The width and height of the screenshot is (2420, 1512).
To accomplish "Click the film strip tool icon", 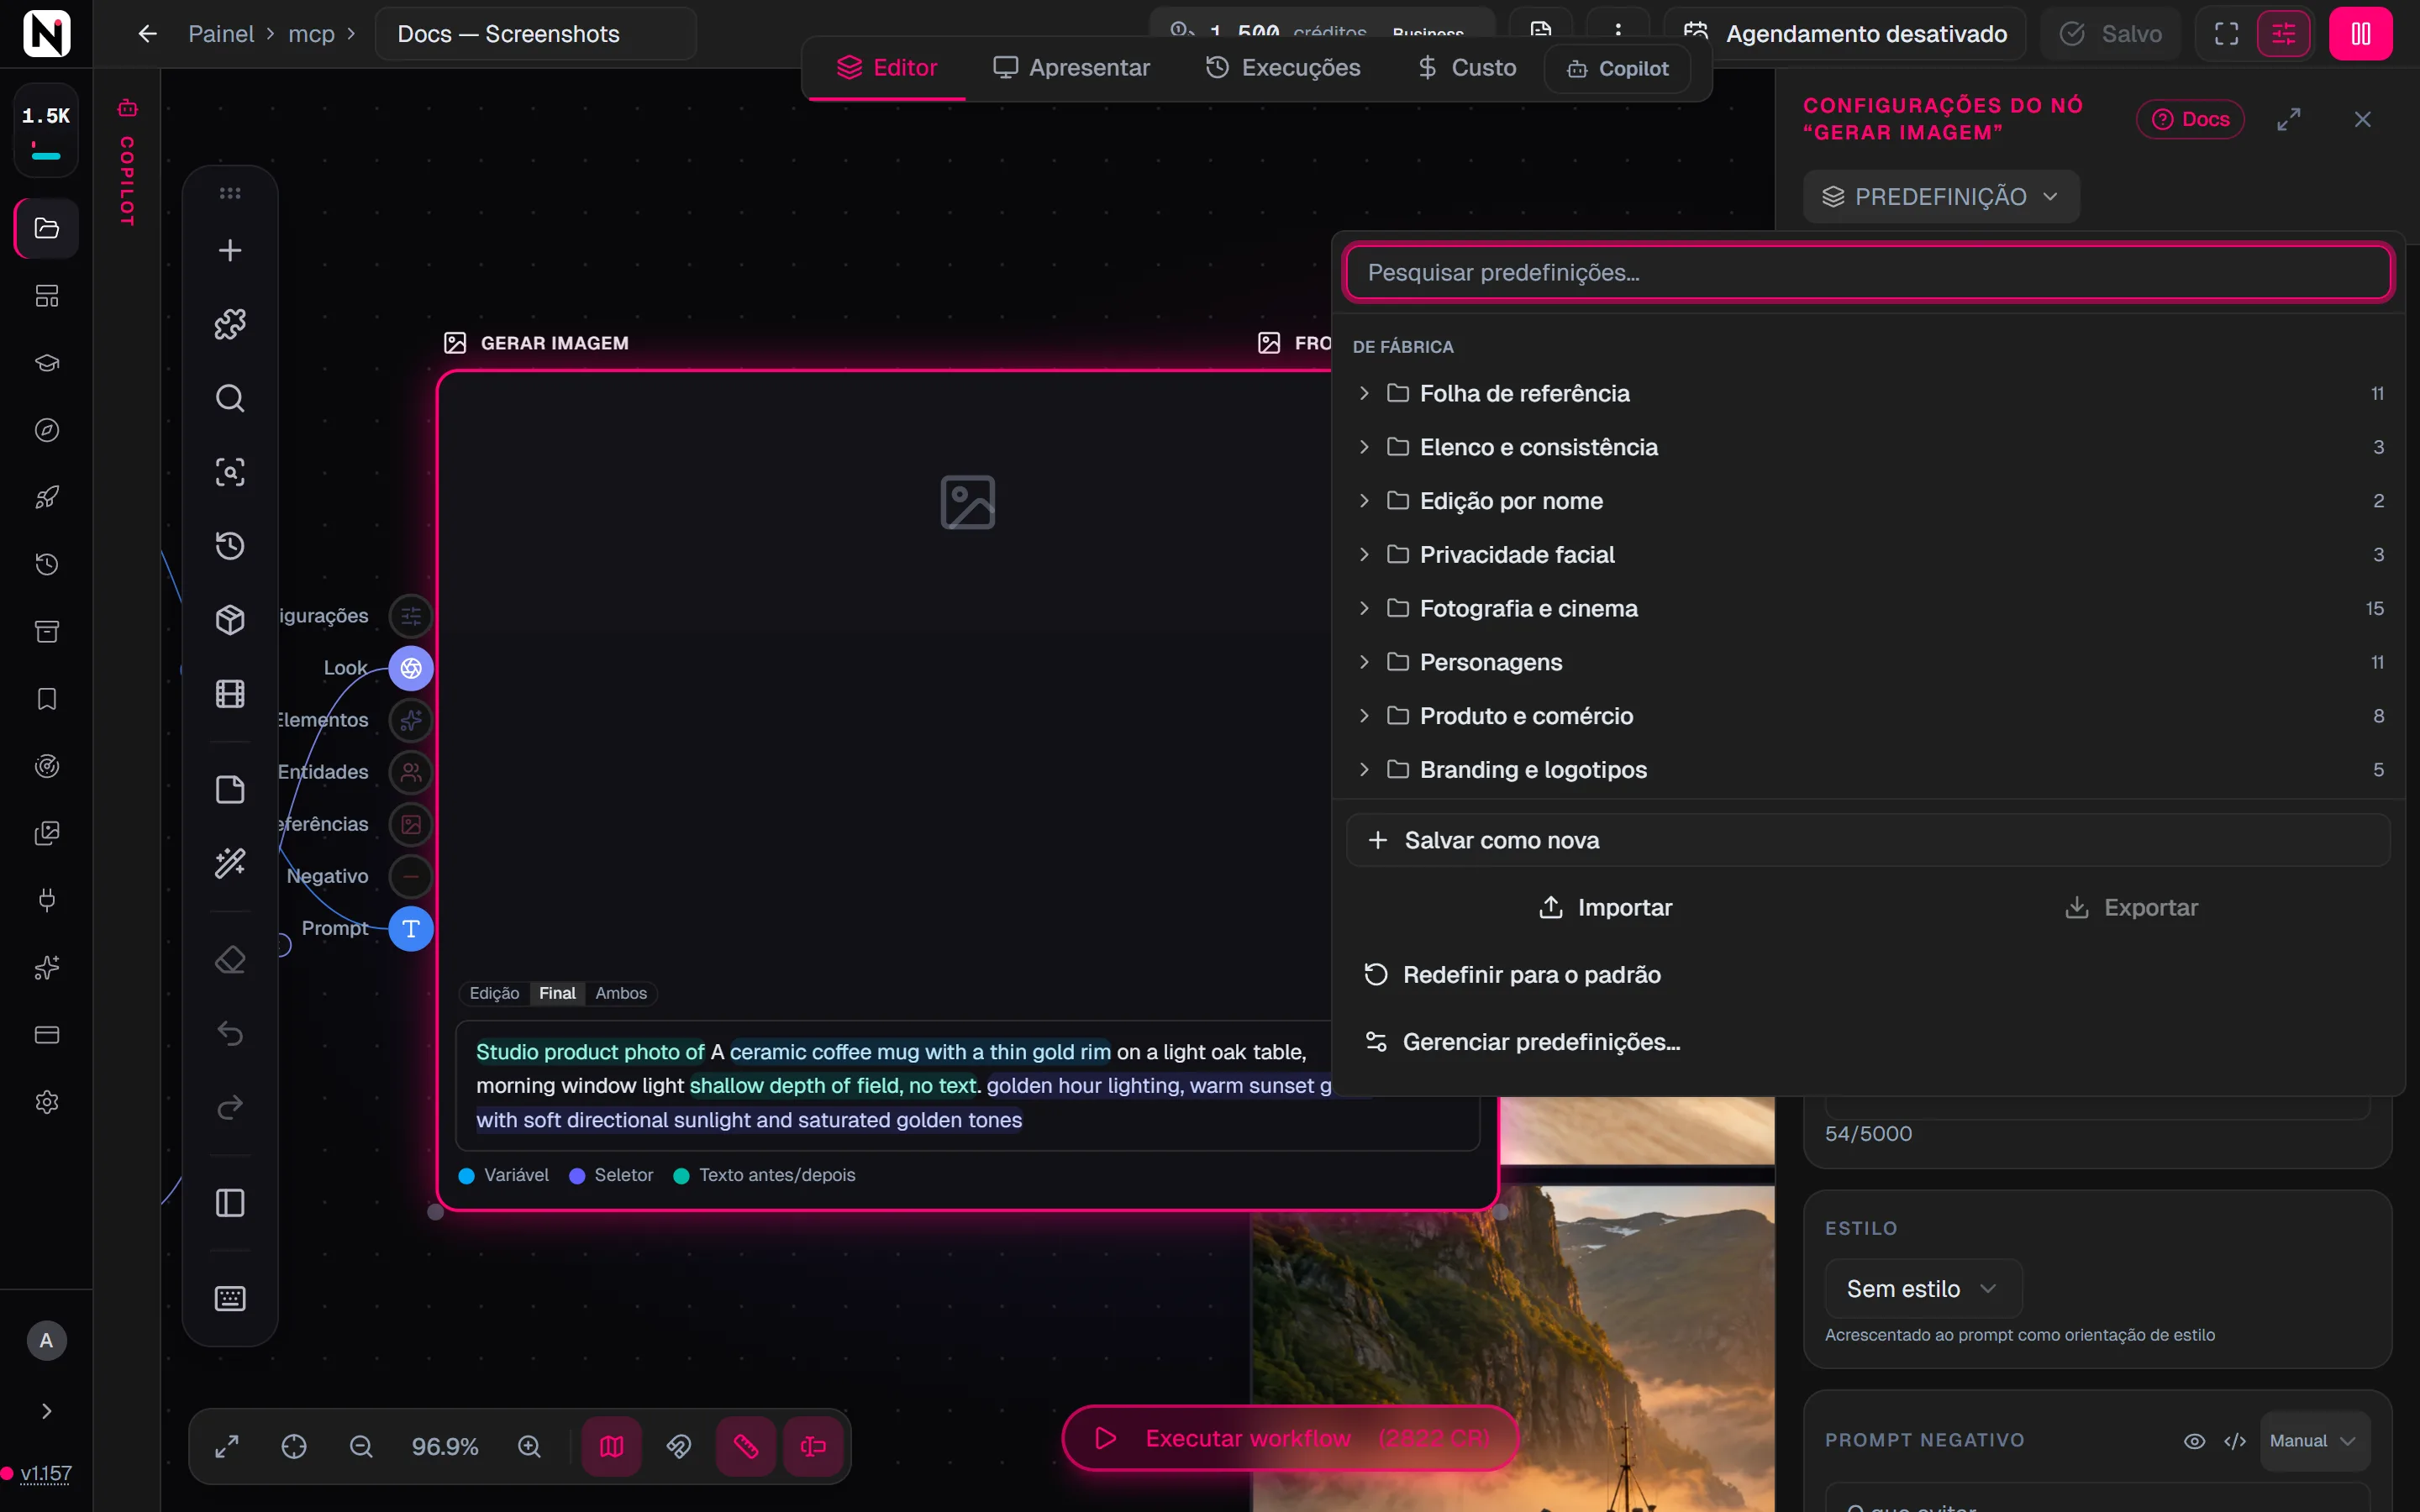I will 230,694.
